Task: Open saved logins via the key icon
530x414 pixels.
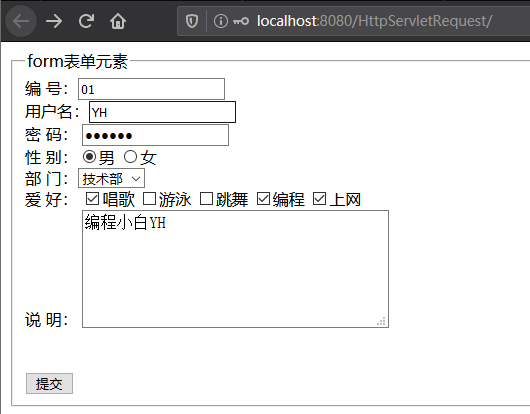Action: click(241, 21)
